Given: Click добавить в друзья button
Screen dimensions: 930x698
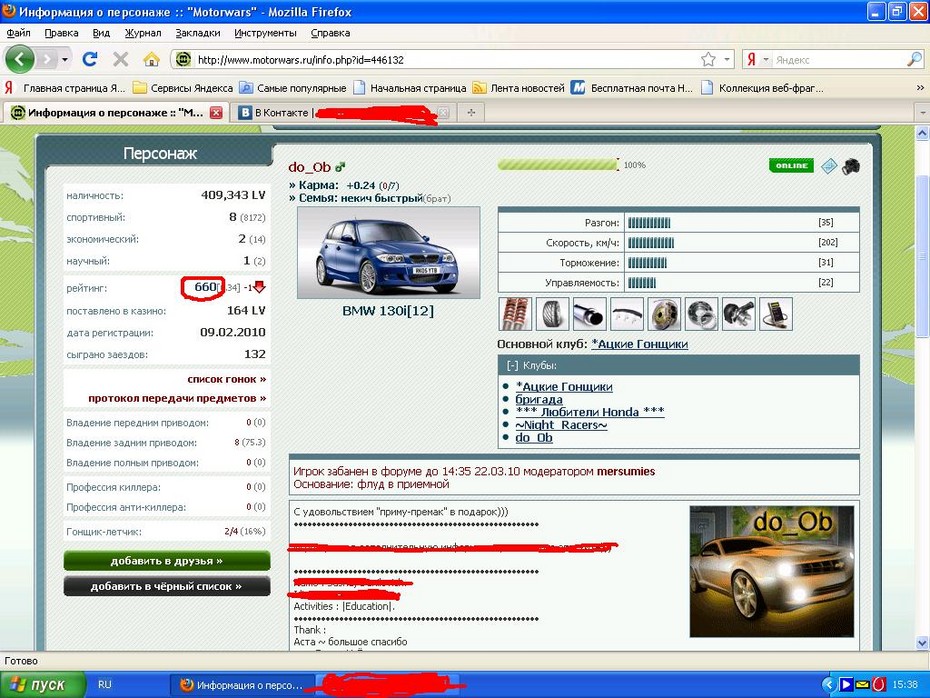Looking at the screenshot, I should [167, 560].
